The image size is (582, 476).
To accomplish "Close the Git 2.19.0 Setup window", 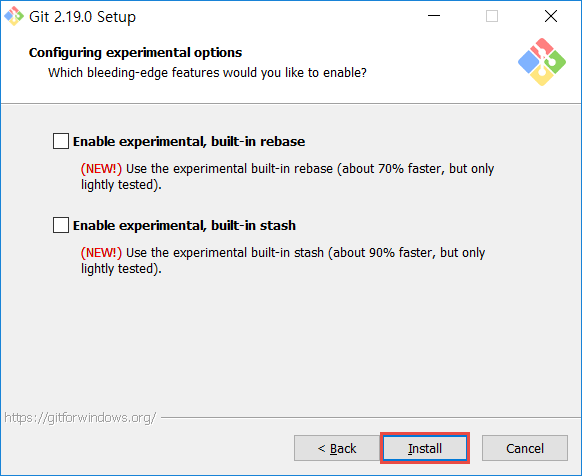I will tap(550, 16).
